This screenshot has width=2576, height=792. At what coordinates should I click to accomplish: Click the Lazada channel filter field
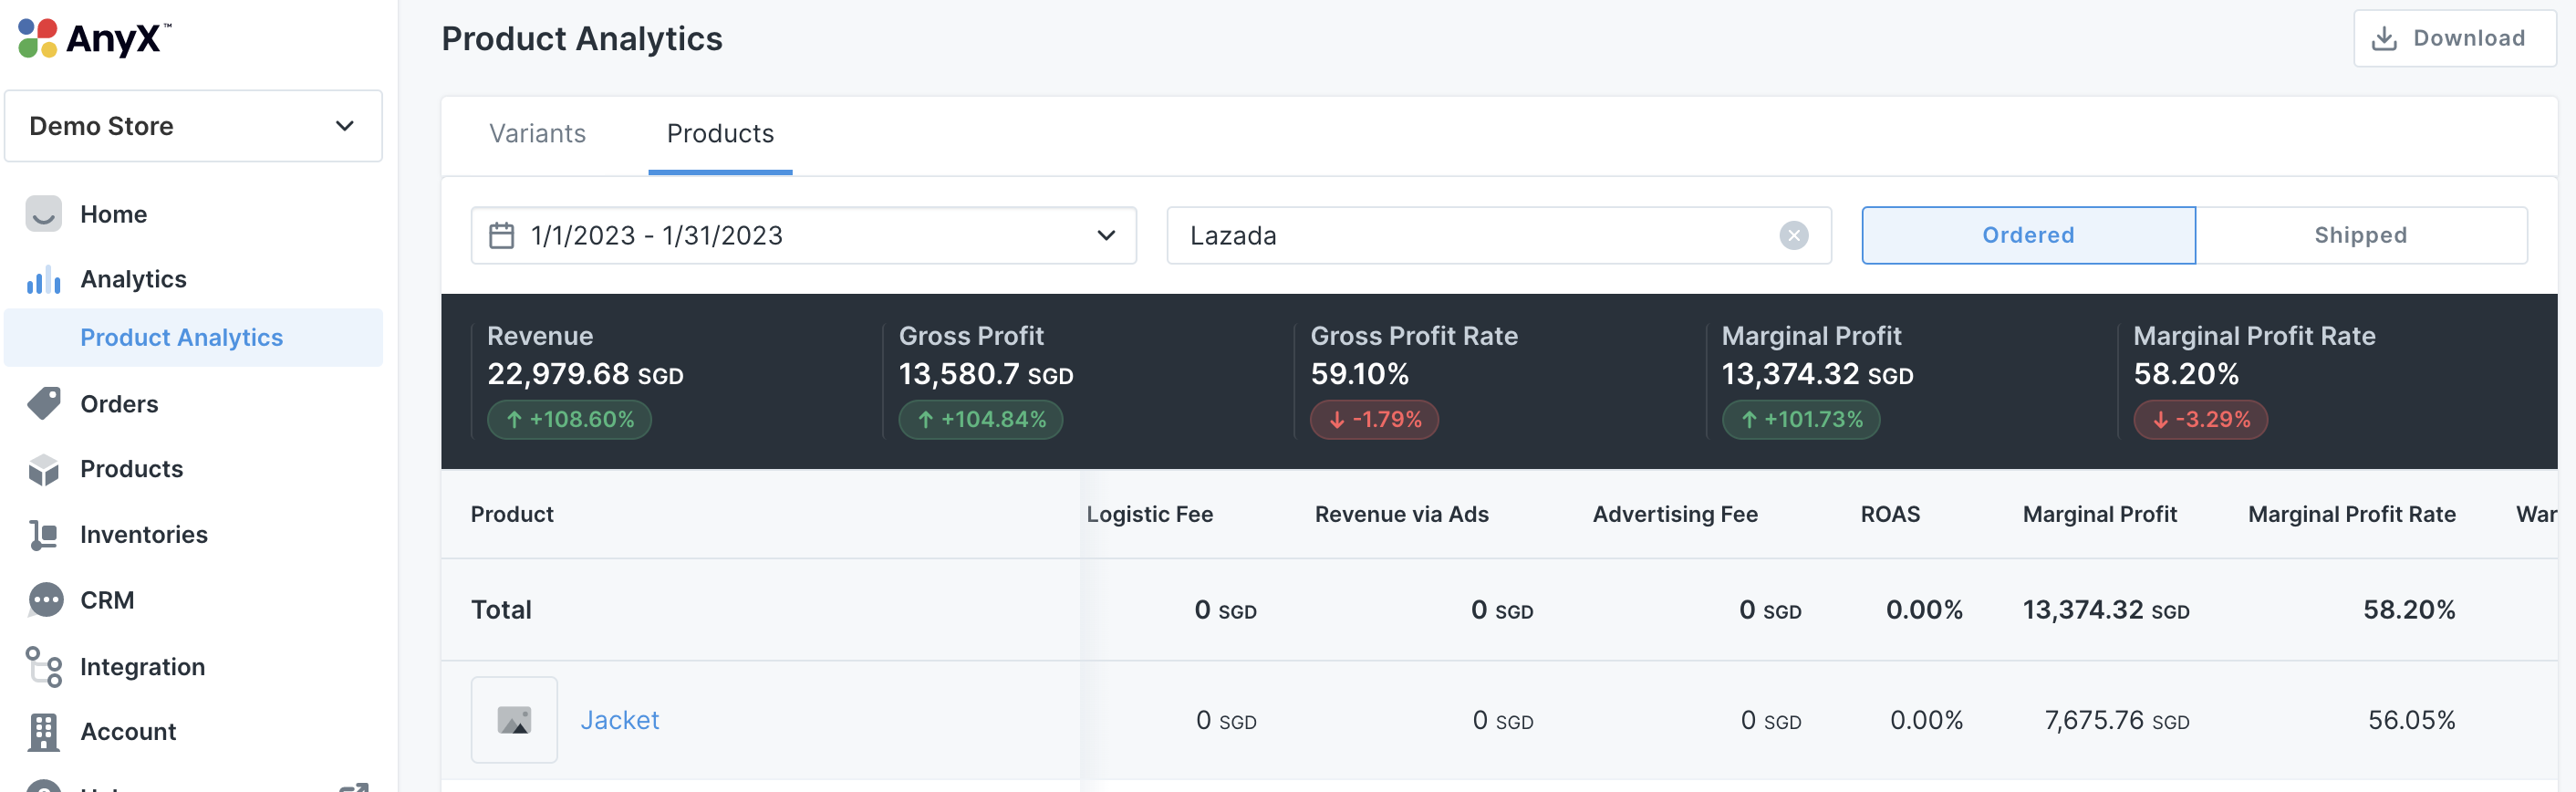1470,236
